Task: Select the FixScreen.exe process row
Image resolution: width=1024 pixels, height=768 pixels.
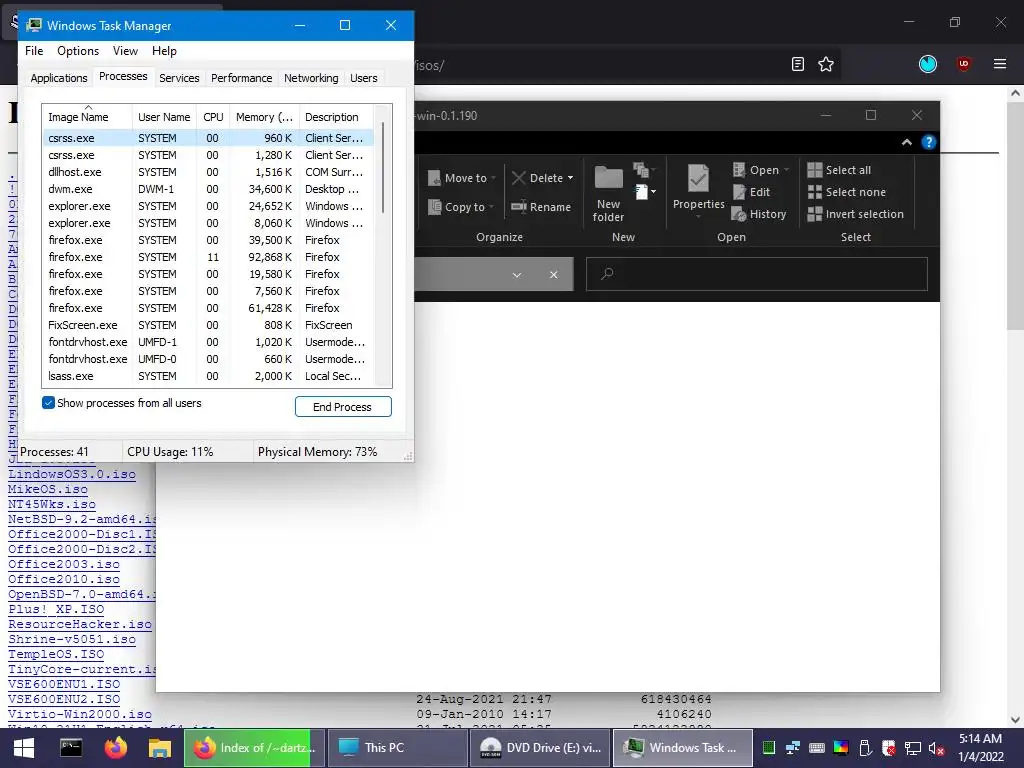Action: click(209, 325)
